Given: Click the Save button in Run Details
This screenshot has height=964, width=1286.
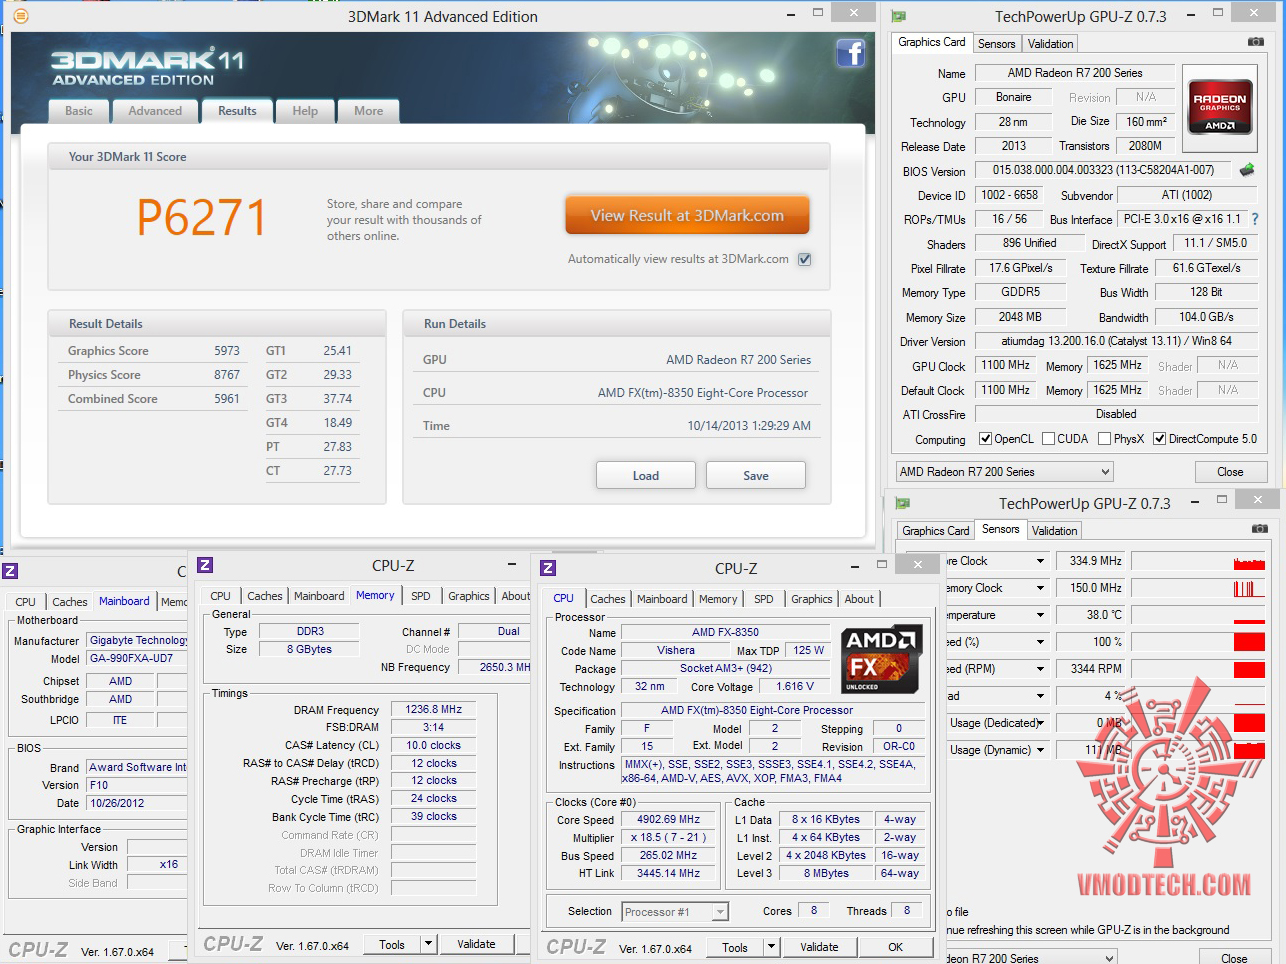Looking at the screenshot, I should [756, 476].
